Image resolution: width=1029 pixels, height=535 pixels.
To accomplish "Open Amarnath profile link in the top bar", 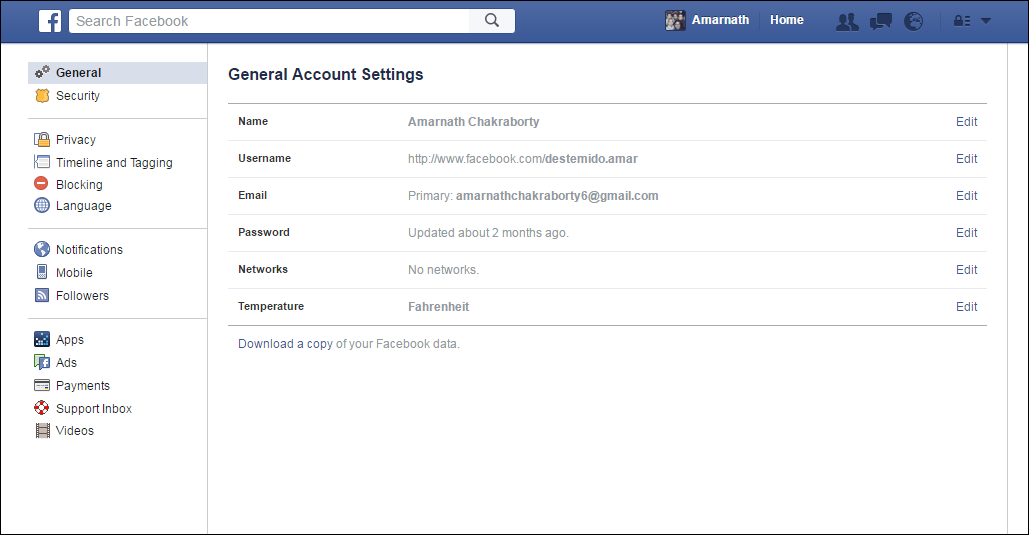I will [x=720, y=20].
